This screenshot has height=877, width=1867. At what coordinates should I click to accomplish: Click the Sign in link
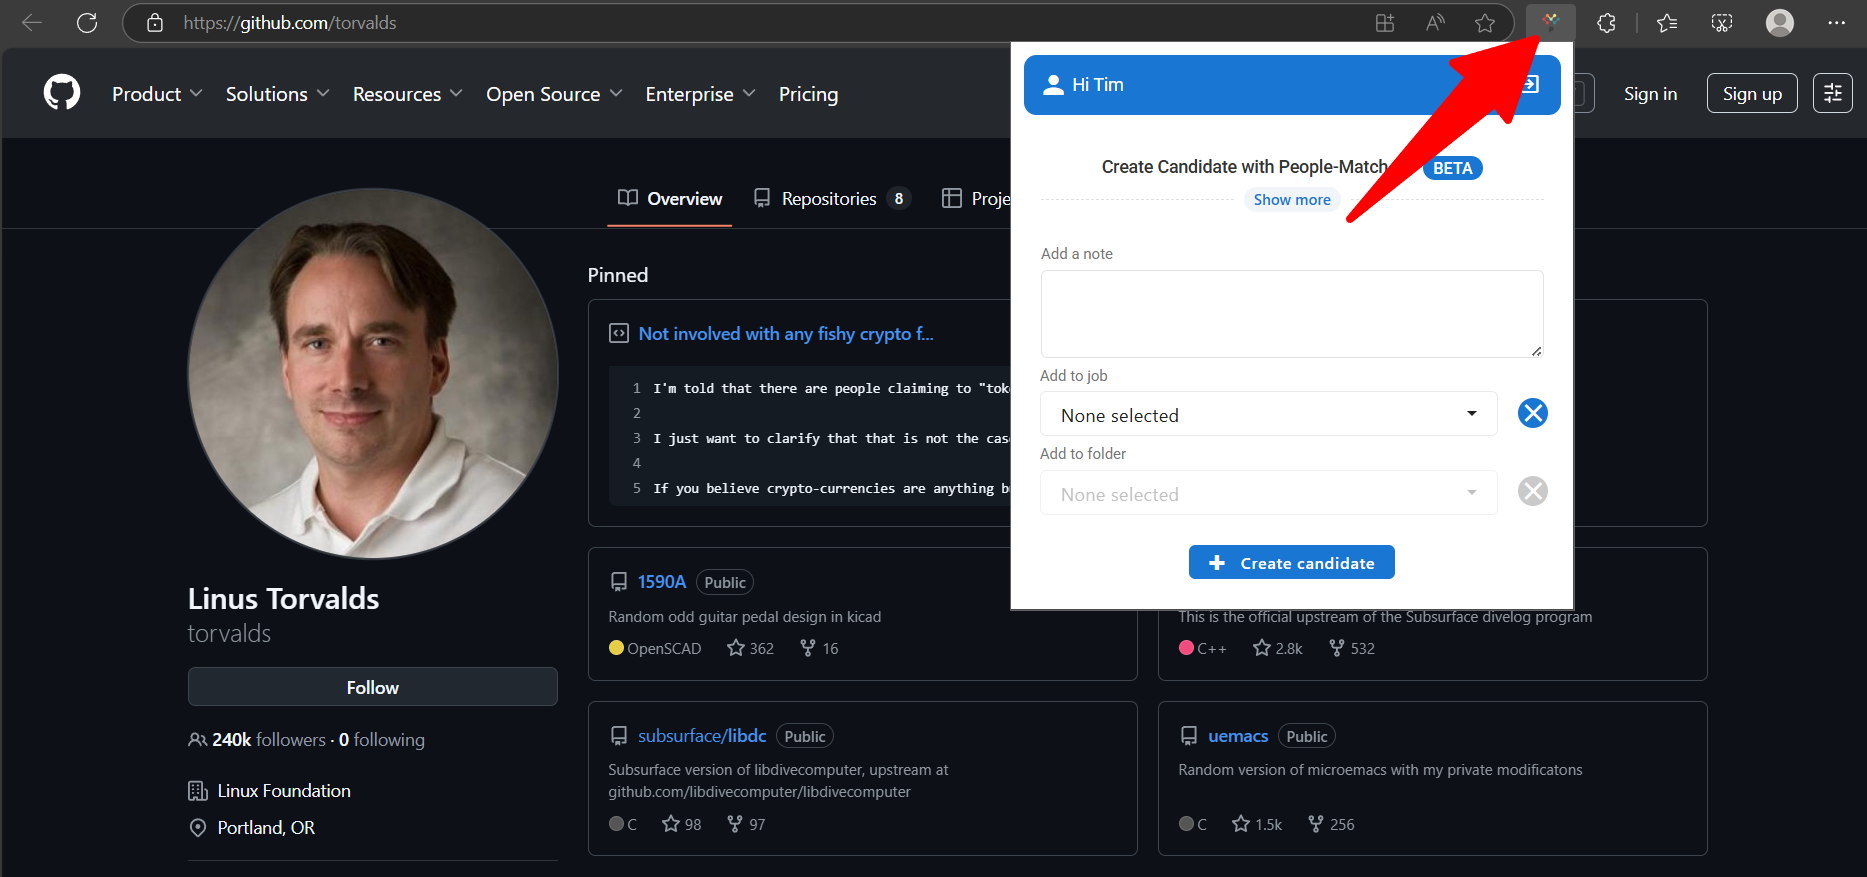coord(1650,94)
